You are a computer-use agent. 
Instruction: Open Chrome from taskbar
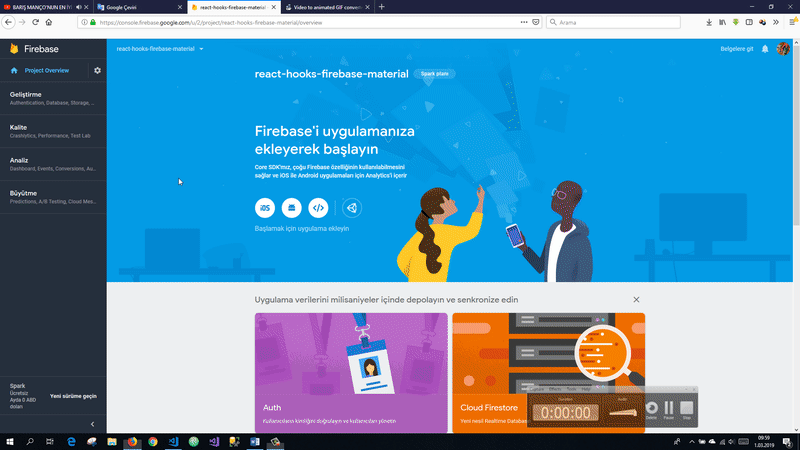click(x=153, y=442)
